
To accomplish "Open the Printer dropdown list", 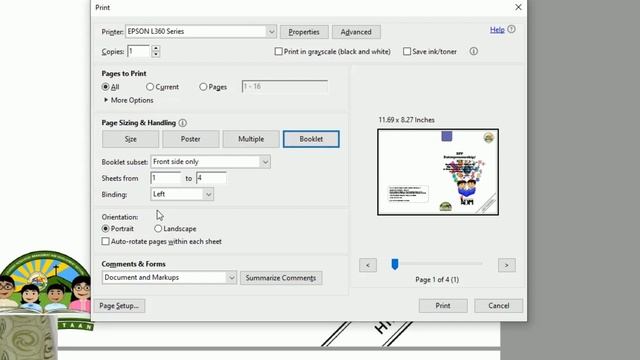I will pyautogui.click(x=271, y=32).
